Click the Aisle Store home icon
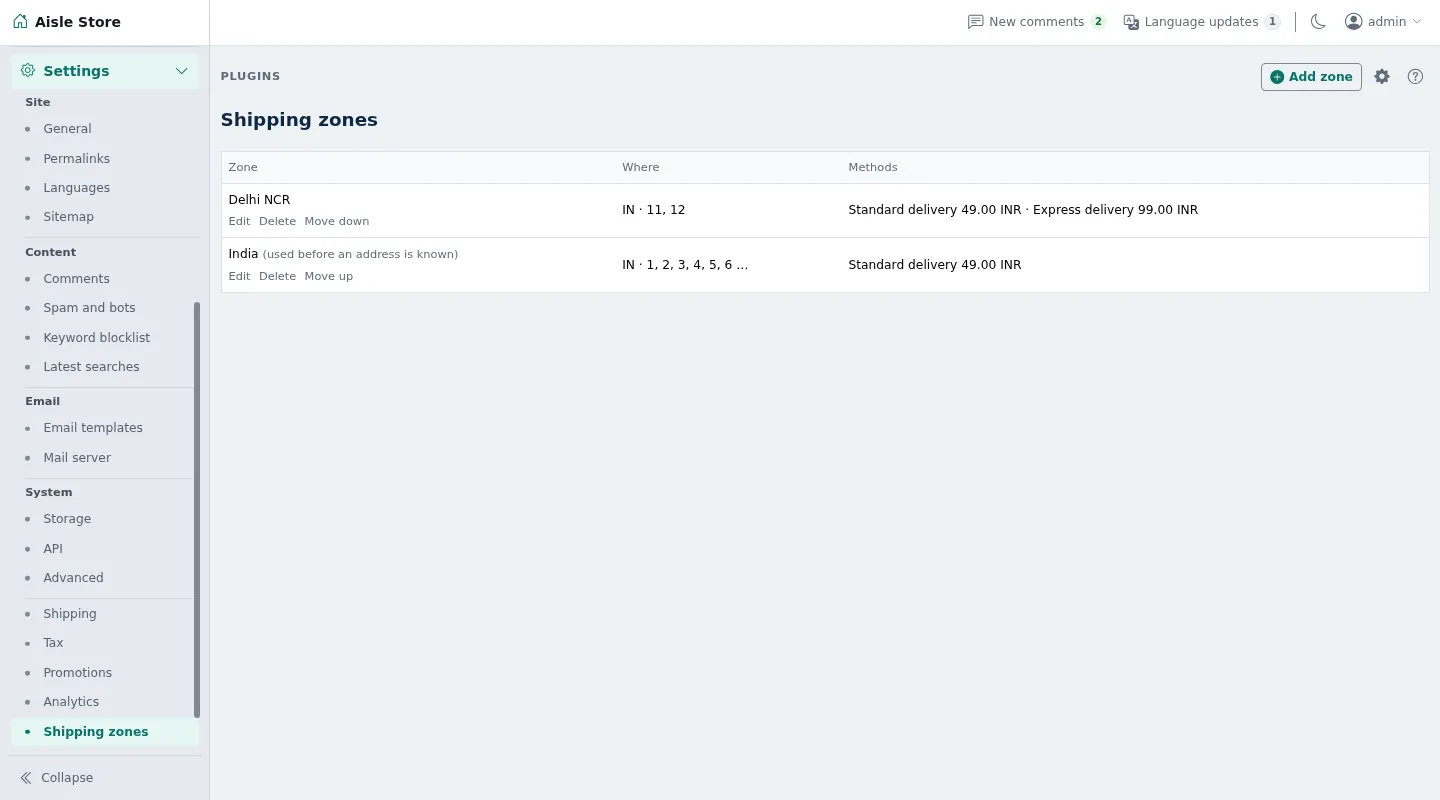The width and height of the screenshot is (1440, 800). 20,21
